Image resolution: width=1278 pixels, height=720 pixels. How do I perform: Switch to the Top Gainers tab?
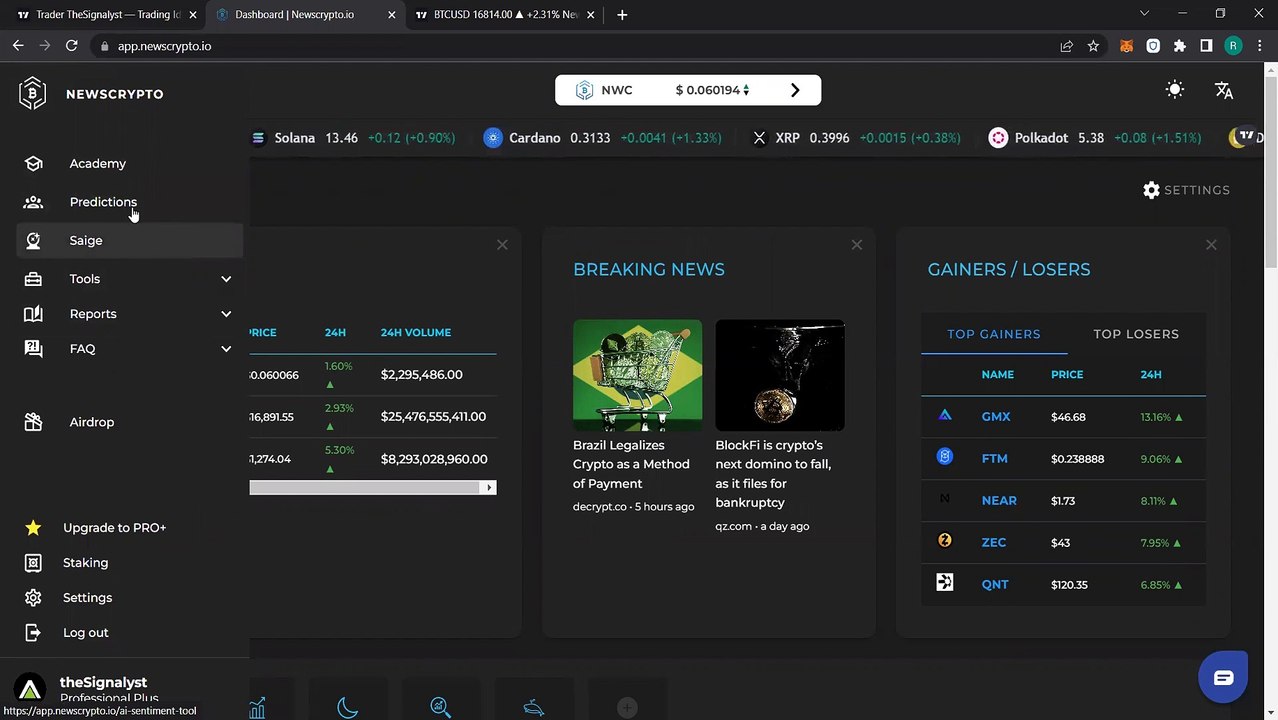pyautogui.click(x=994, y=334)
